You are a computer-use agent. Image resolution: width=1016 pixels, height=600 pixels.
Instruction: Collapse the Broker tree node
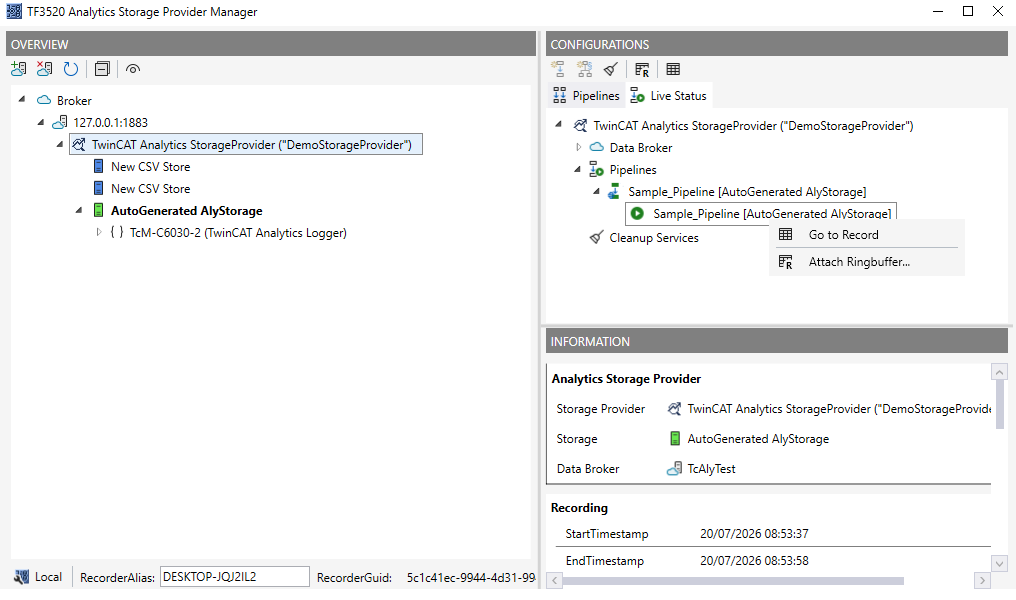[22, 100]
